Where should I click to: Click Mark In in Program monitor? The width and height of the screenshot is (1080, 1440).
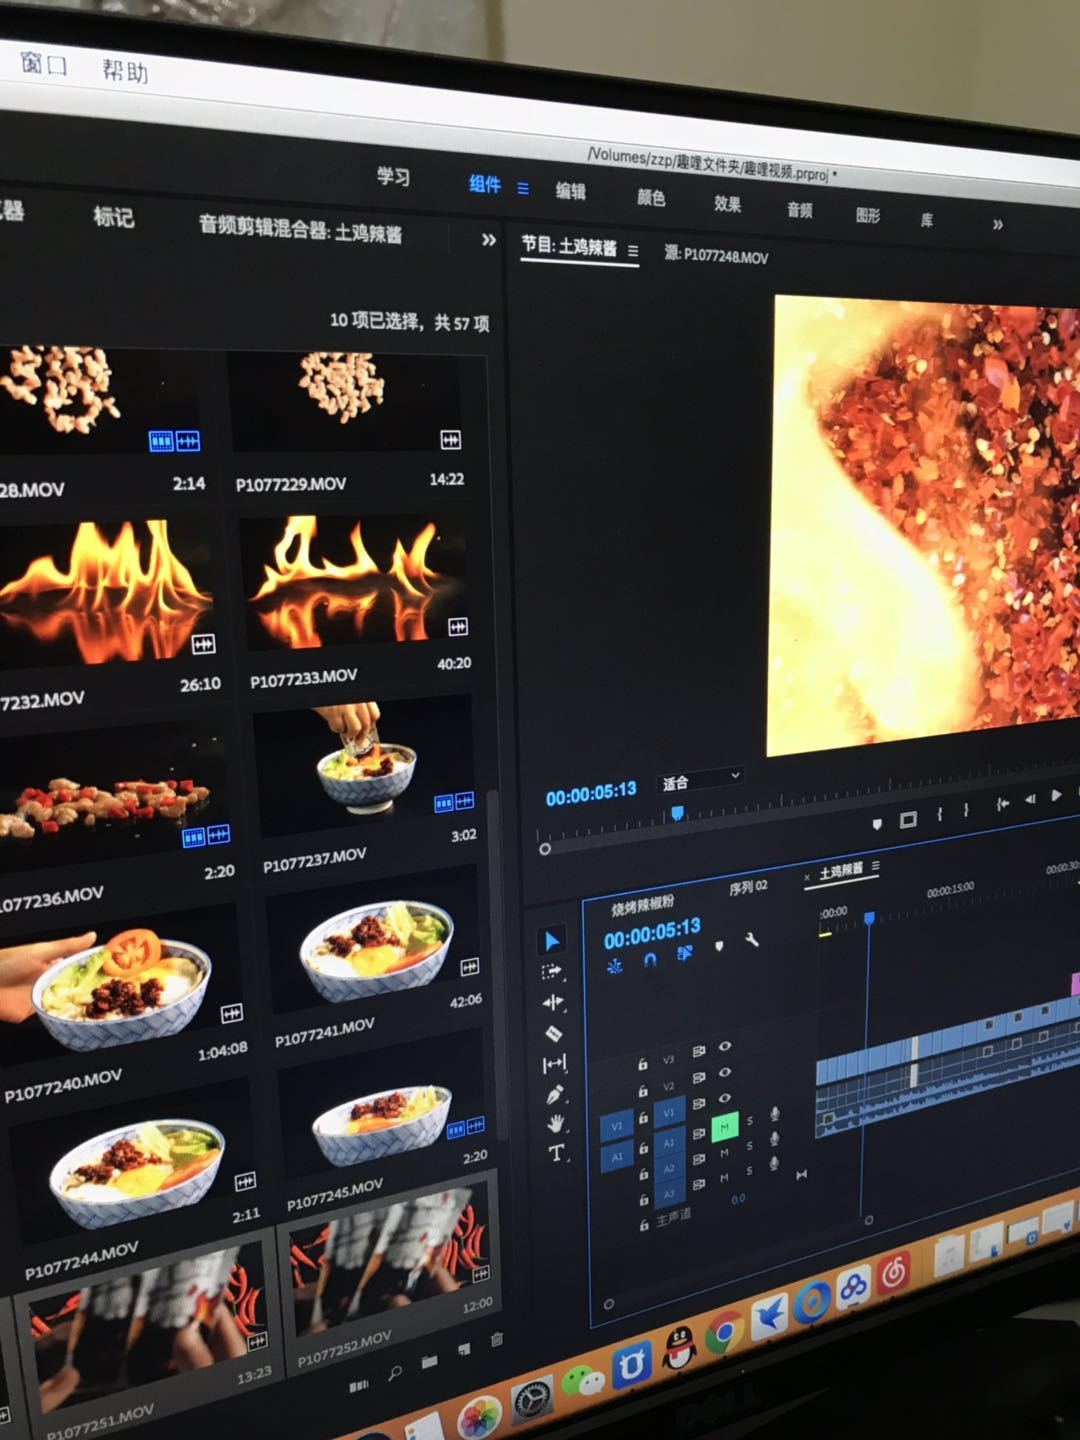coord(939,815)
